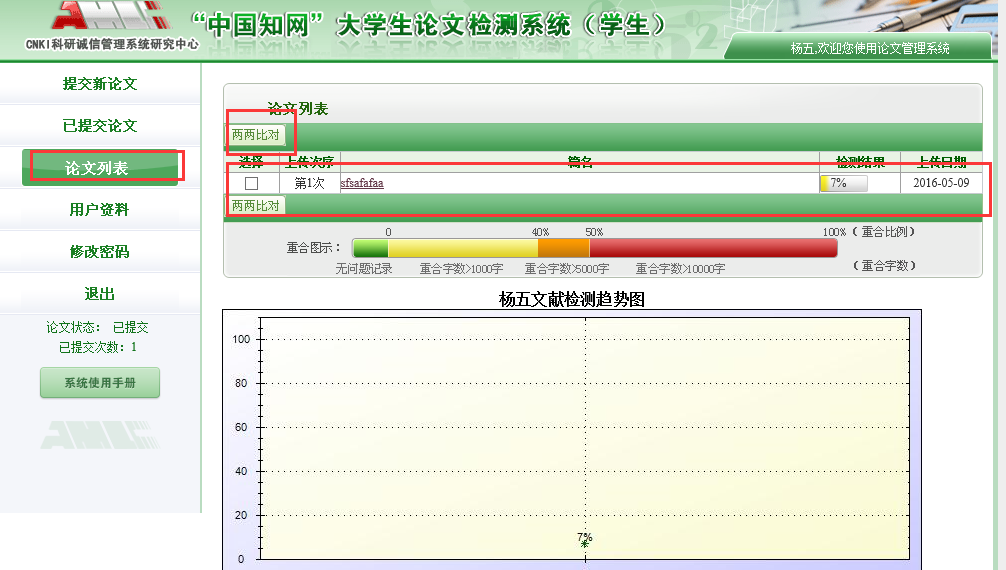Click the 杨五文献检测趋势图 chart title
Viewport: 1006px width, 570px height.
572,299
